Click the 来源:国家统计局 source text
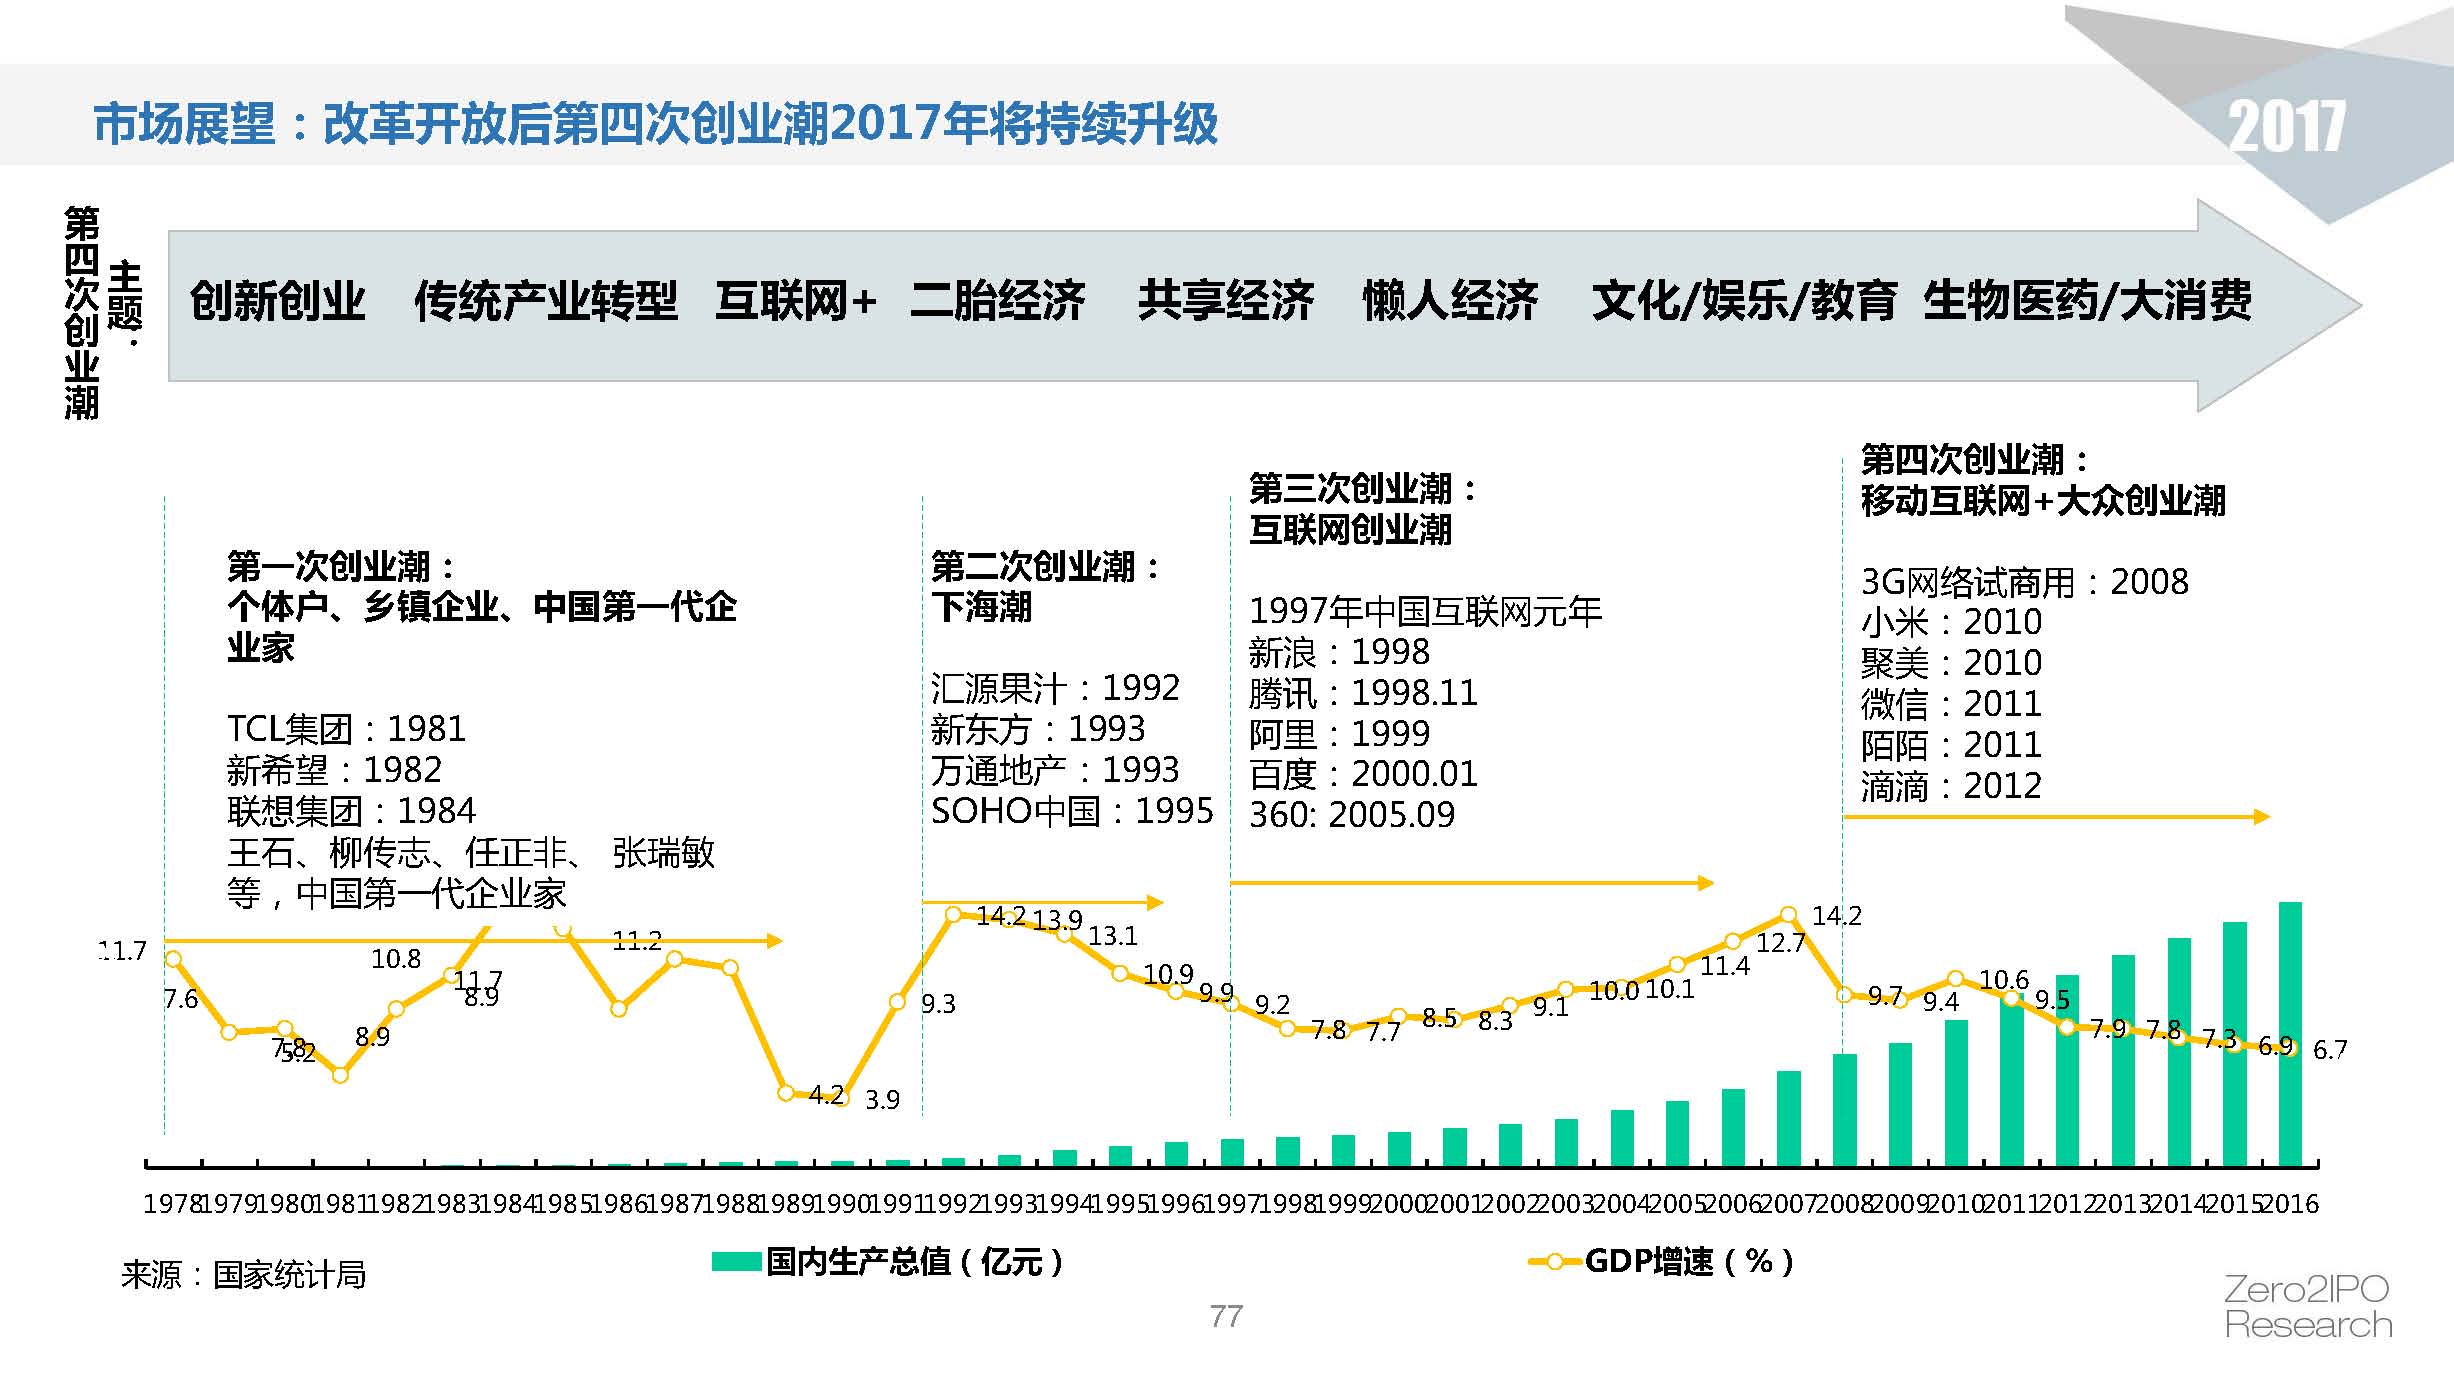The height and width of the screenshot is (1380, 2454). point(243,1275)
